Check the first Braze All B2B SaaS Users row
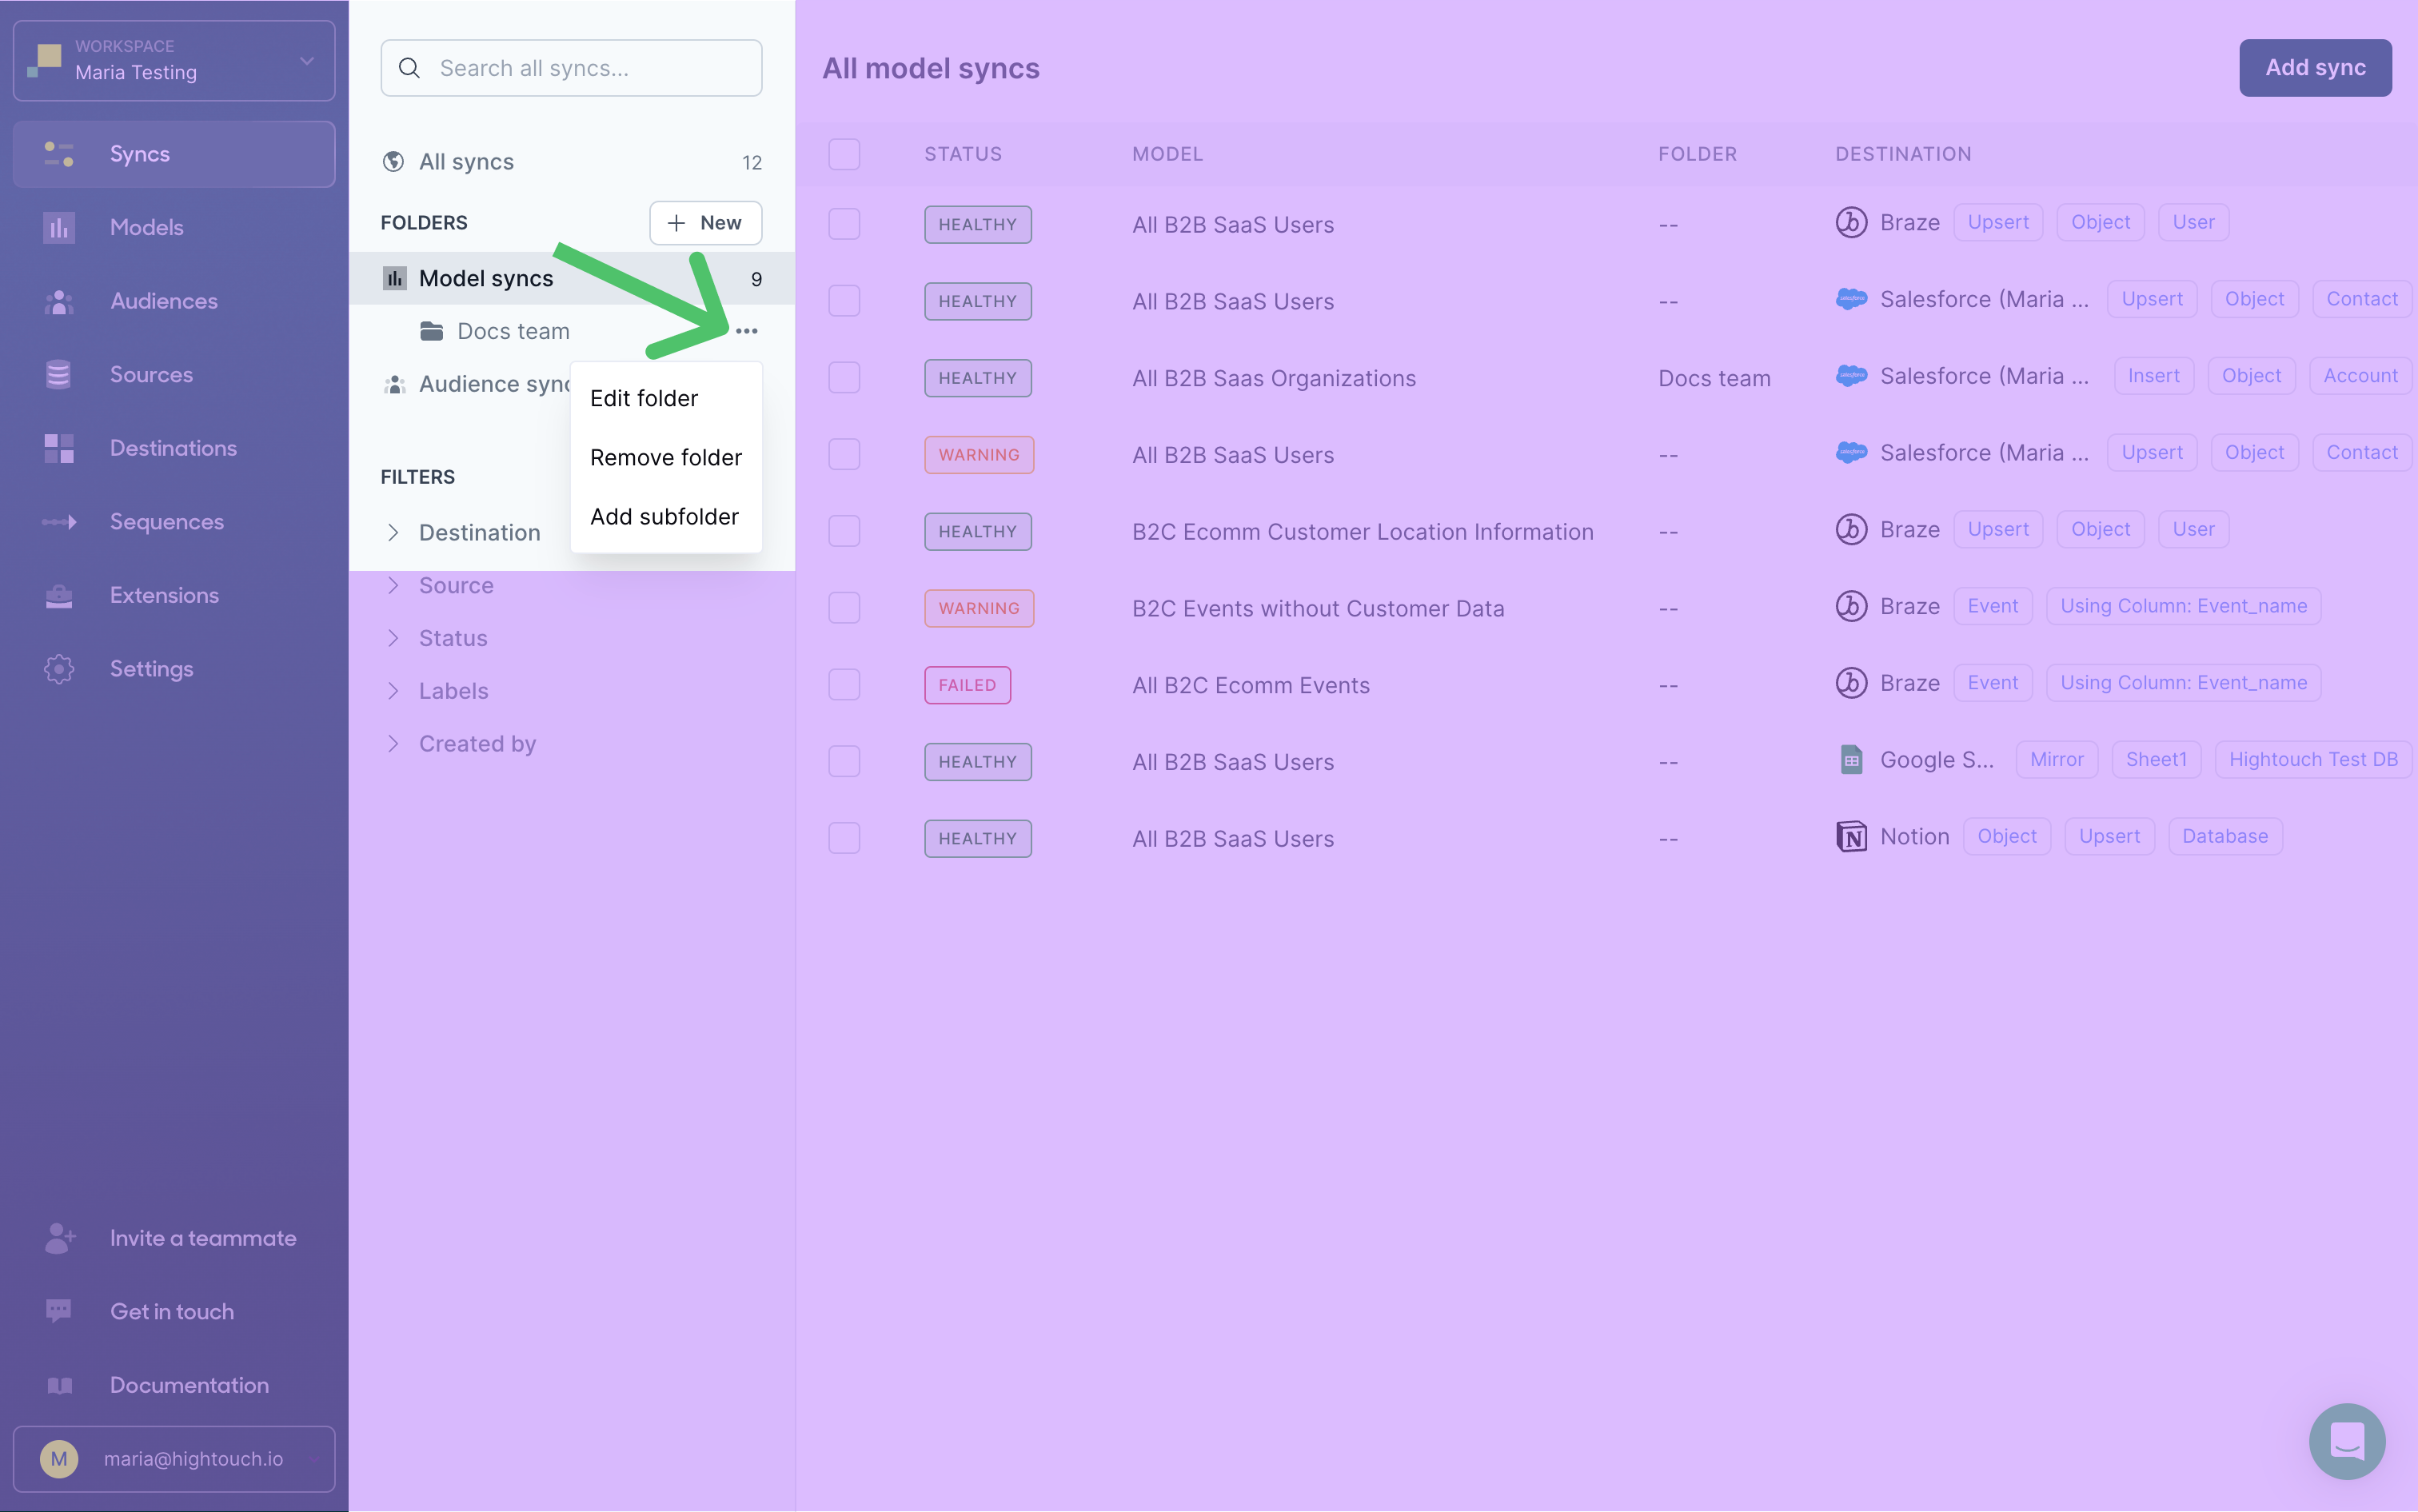This screenshot has height=1512, width=2418. click(x=844, y=224)
